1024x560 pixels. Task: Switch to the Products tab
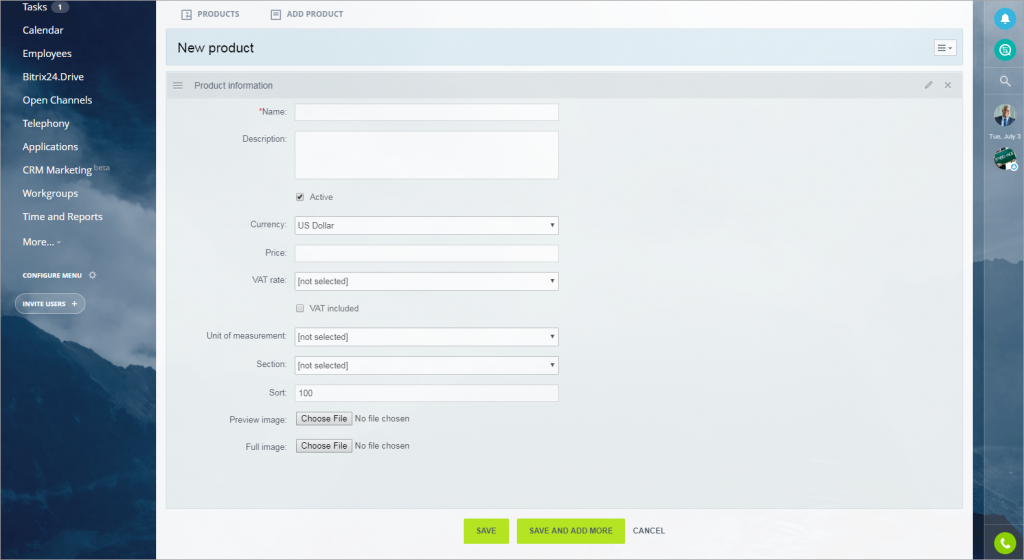click(x=210, y=14)
